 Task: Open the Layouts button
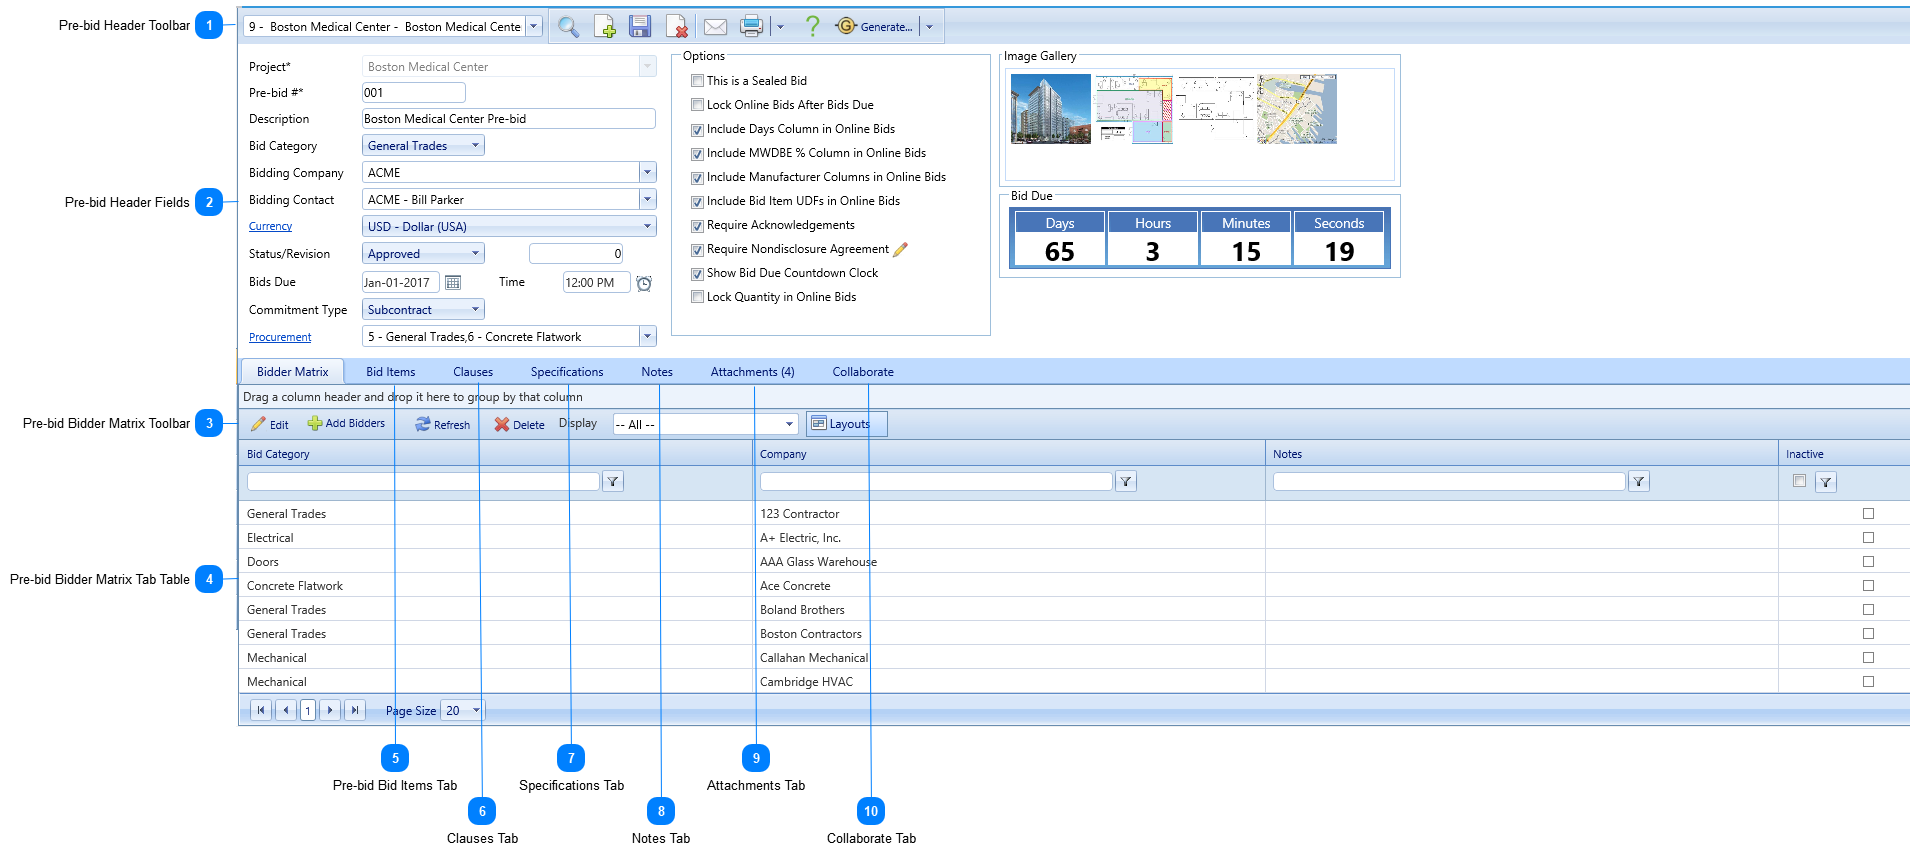click(846, 424)
